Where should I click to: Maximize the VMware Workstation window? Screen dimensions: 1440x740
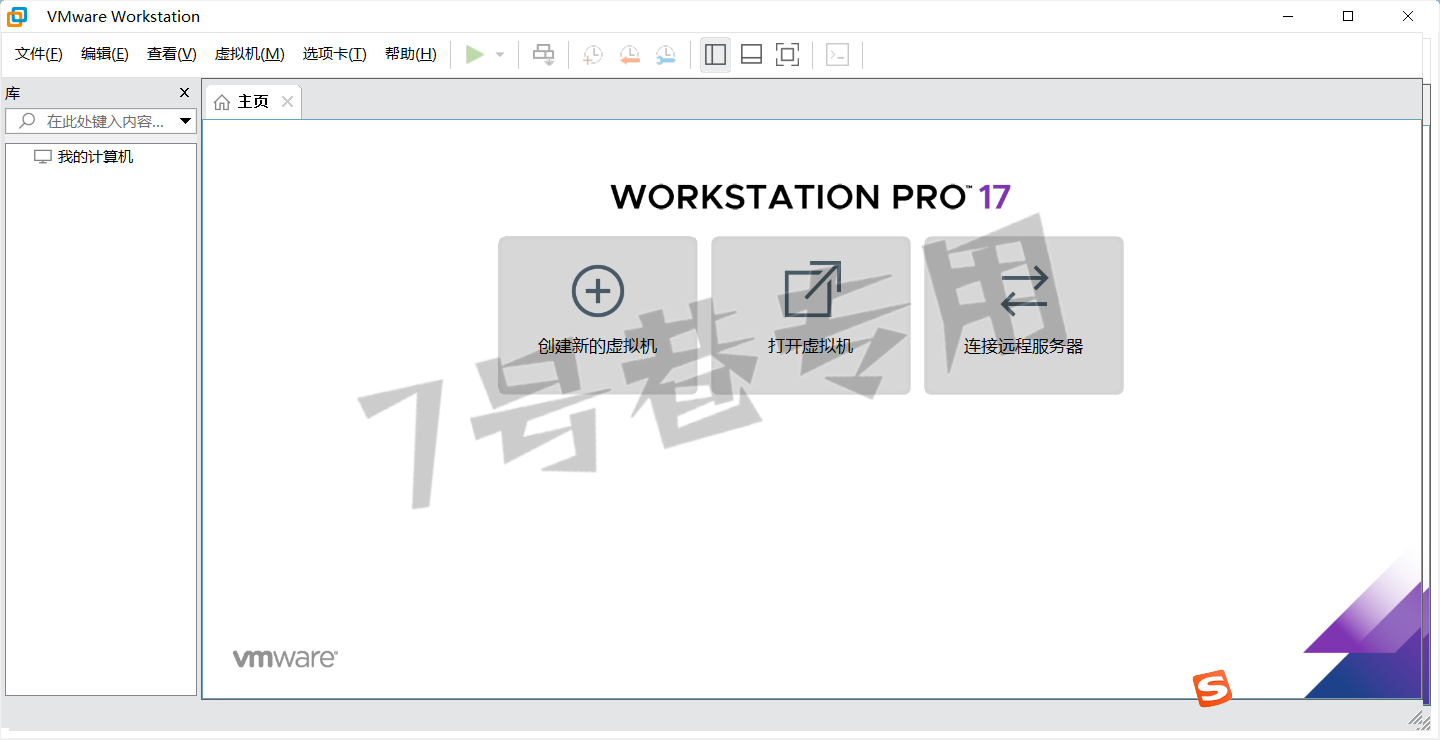click(1348, 16)
